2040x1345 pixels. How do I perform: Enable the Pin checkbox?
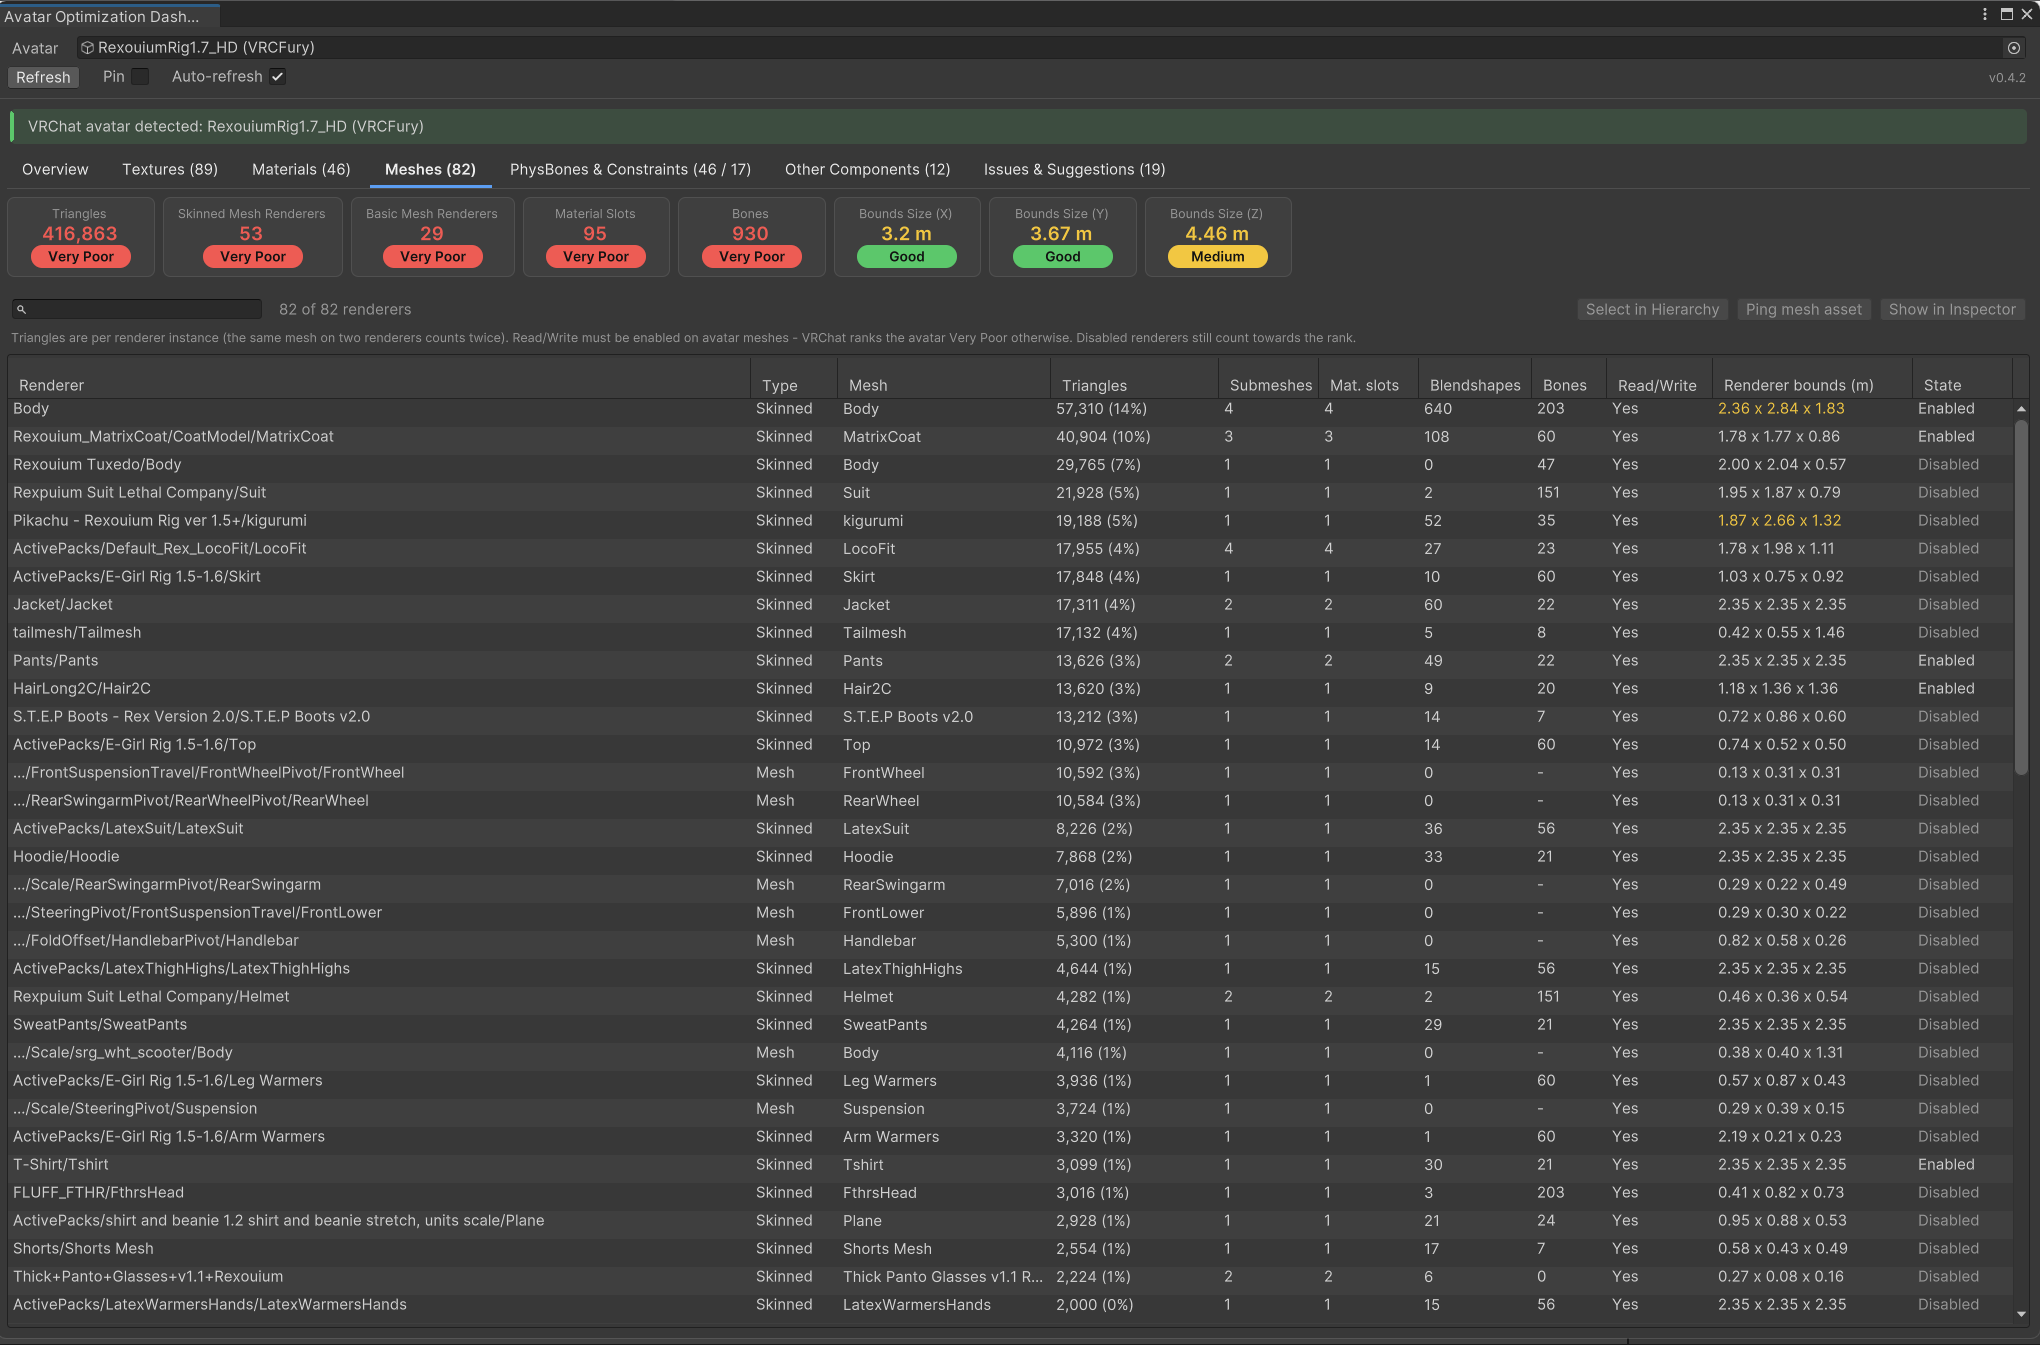[x=140, y=76]
